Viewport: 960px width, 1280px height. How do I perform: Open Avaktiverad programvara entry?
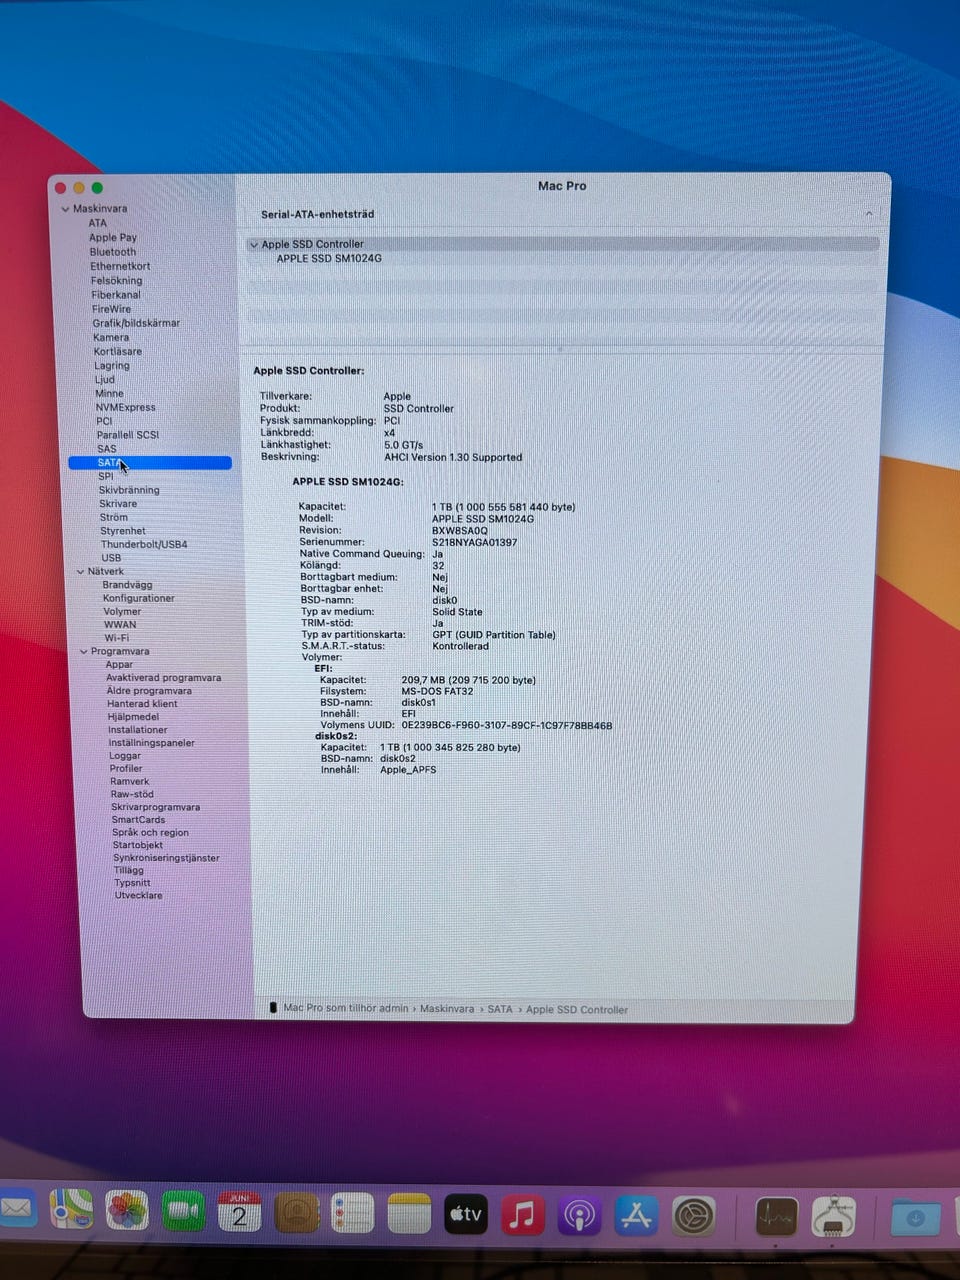click(164, 677)
